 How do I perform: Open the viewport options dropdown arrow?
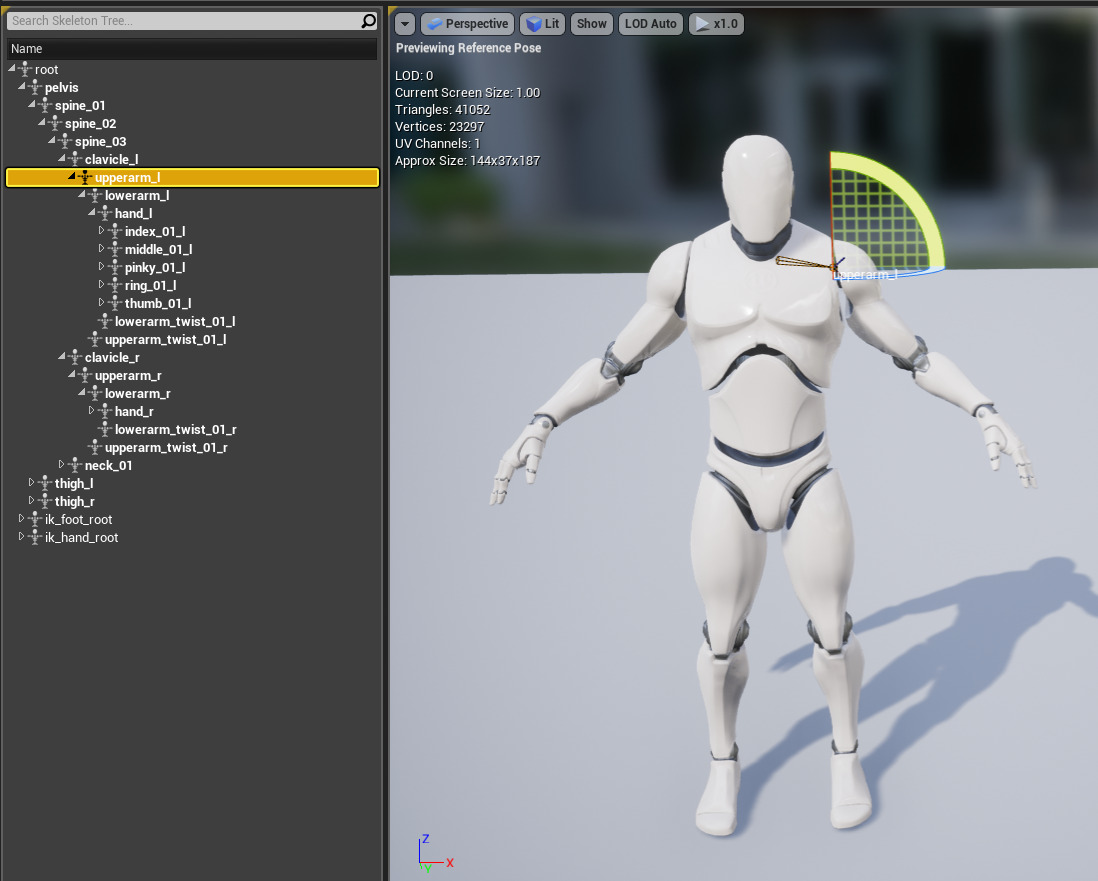click(x=404, y=24)
